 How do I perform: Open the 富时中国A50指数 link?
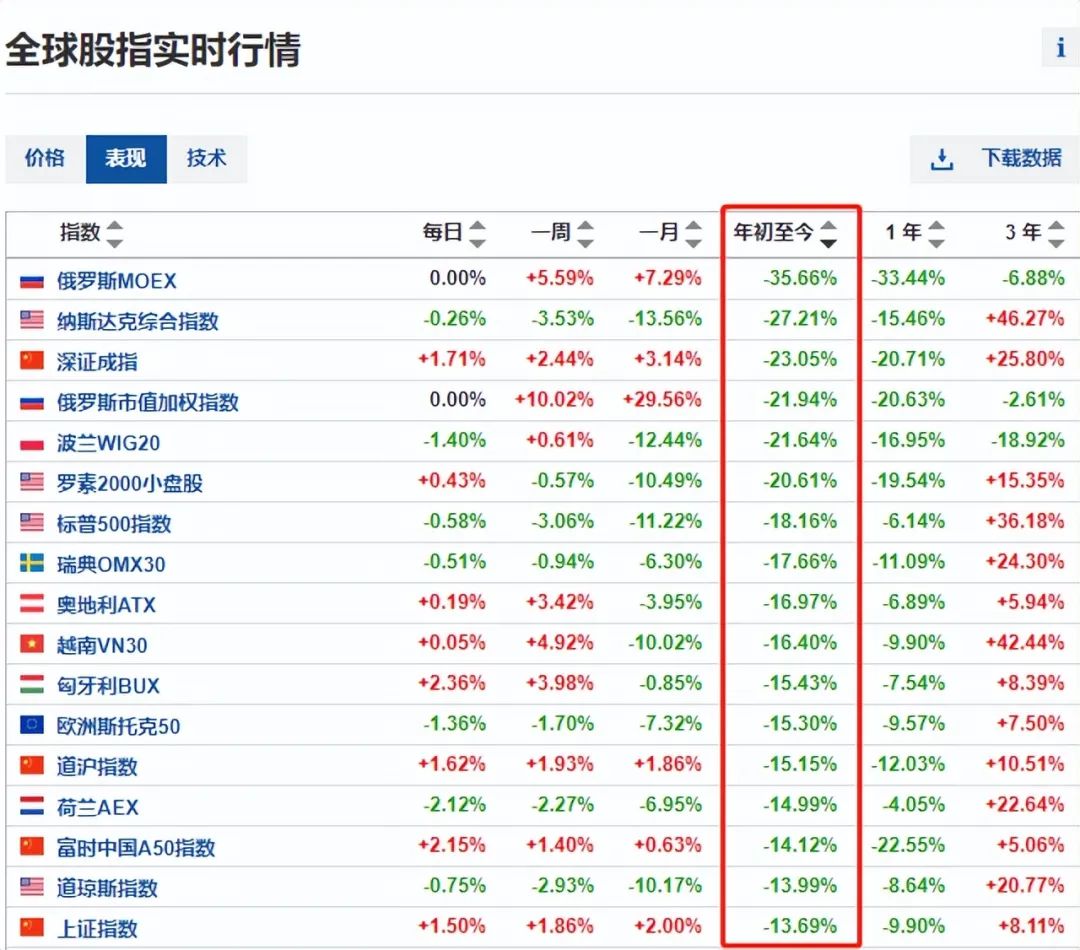136,847
